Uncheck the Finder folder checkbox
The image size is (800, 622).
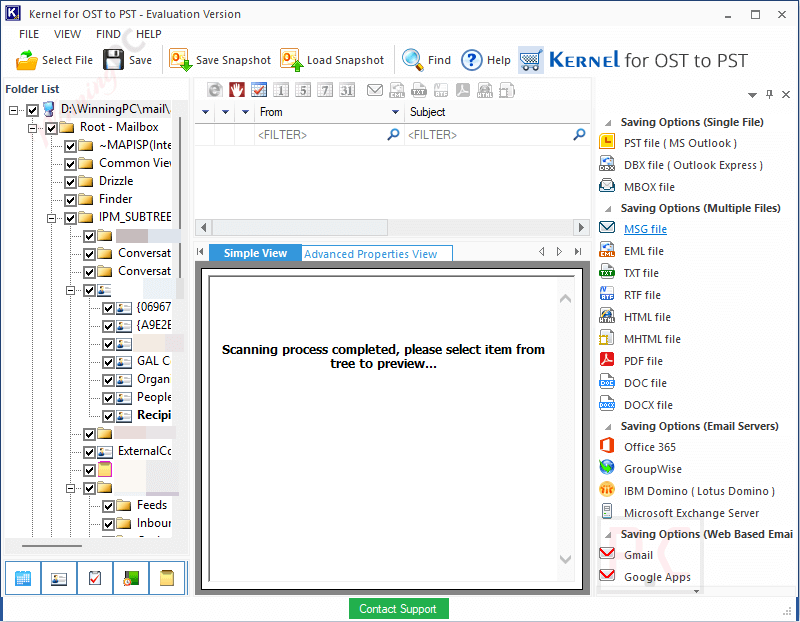click(x=70, y=200)
